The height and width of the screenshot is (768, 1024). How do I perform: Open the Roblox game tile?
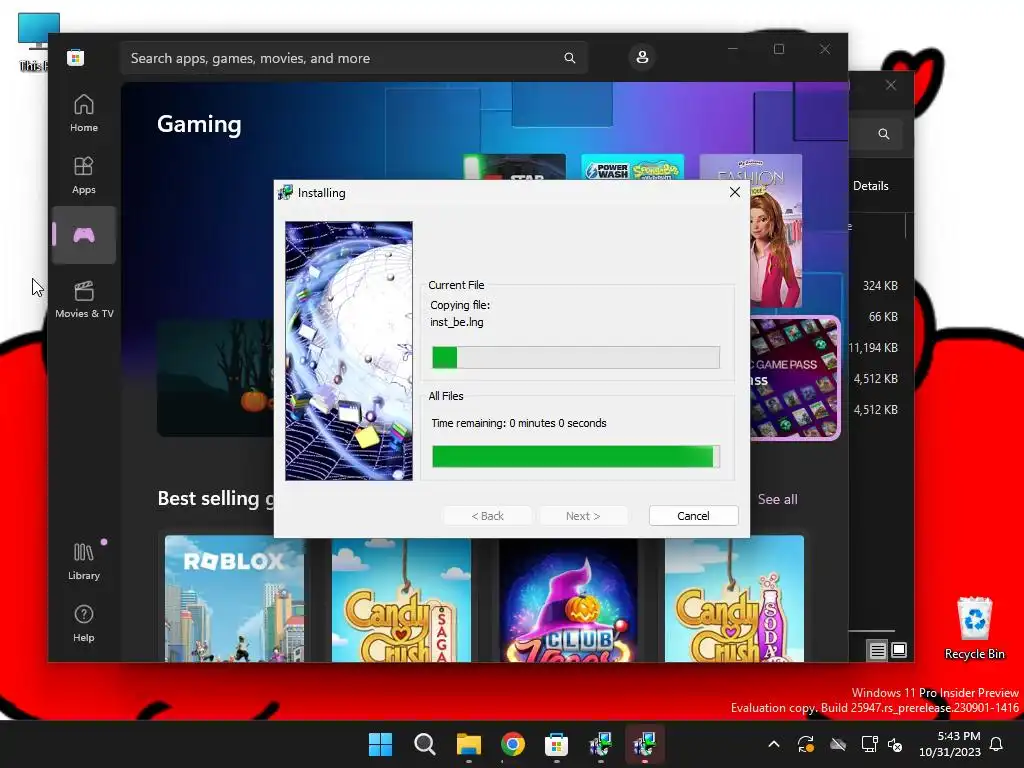point(234,599)
